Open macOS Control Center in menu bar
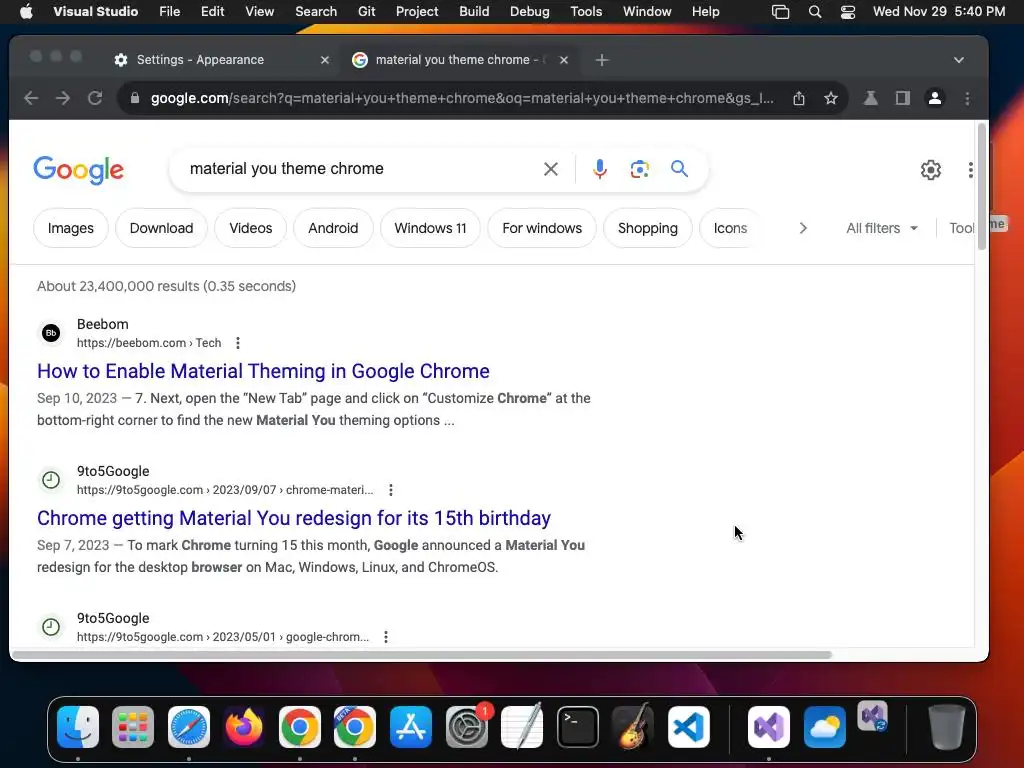This screenshot has height=768, width=1024. click(x=848, y=11)
